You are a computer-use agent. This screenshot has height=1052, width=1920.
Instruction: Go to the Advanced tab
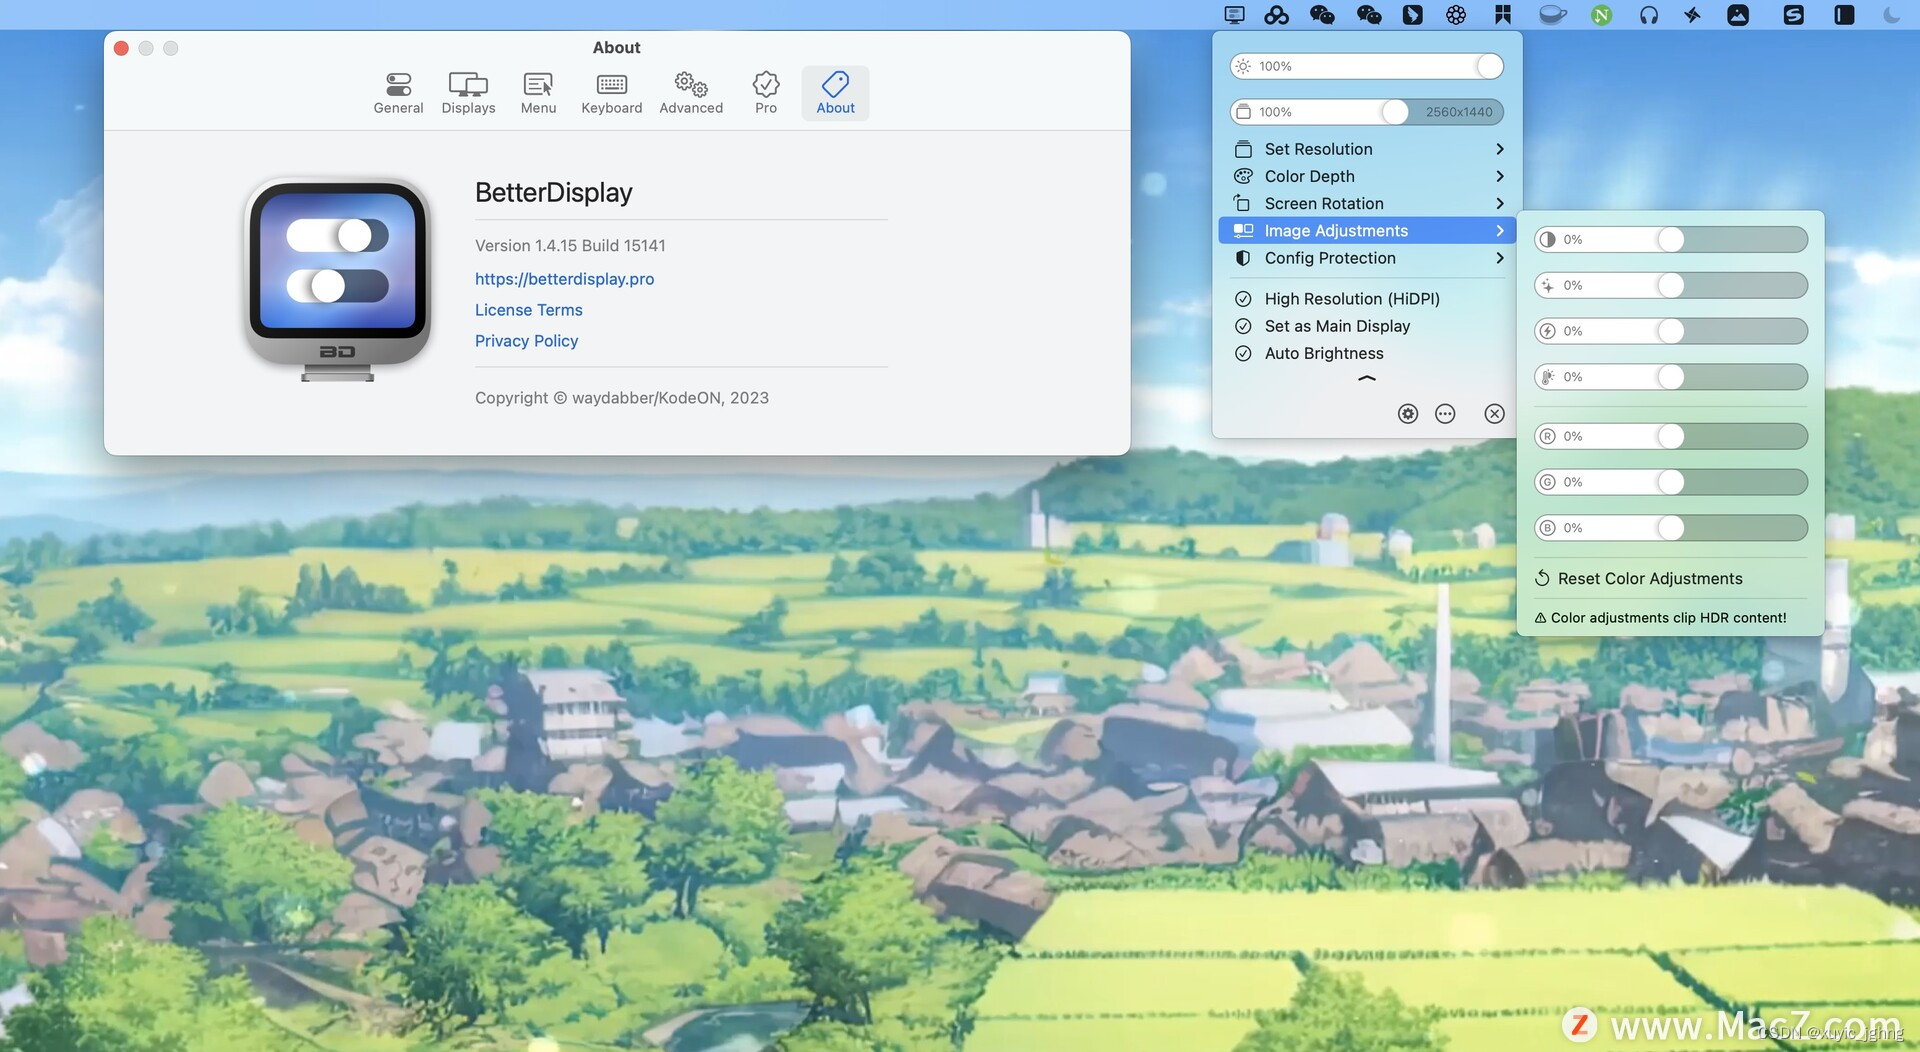pos(691,93)
